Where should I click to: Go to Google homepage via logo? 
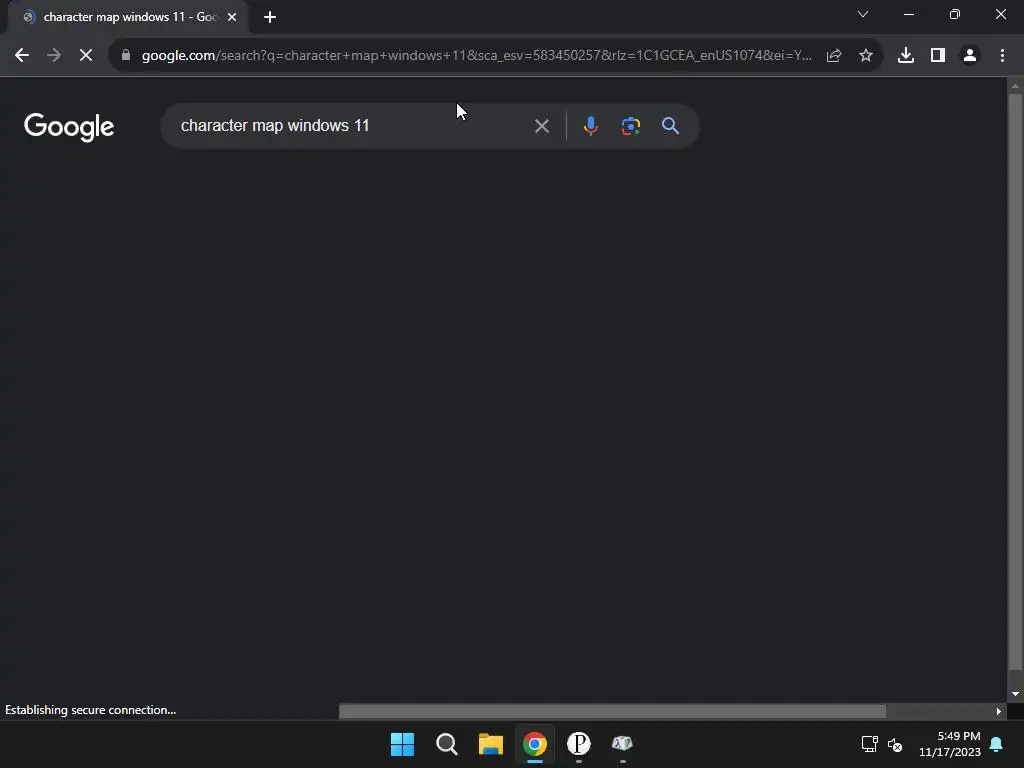point(69,127)
